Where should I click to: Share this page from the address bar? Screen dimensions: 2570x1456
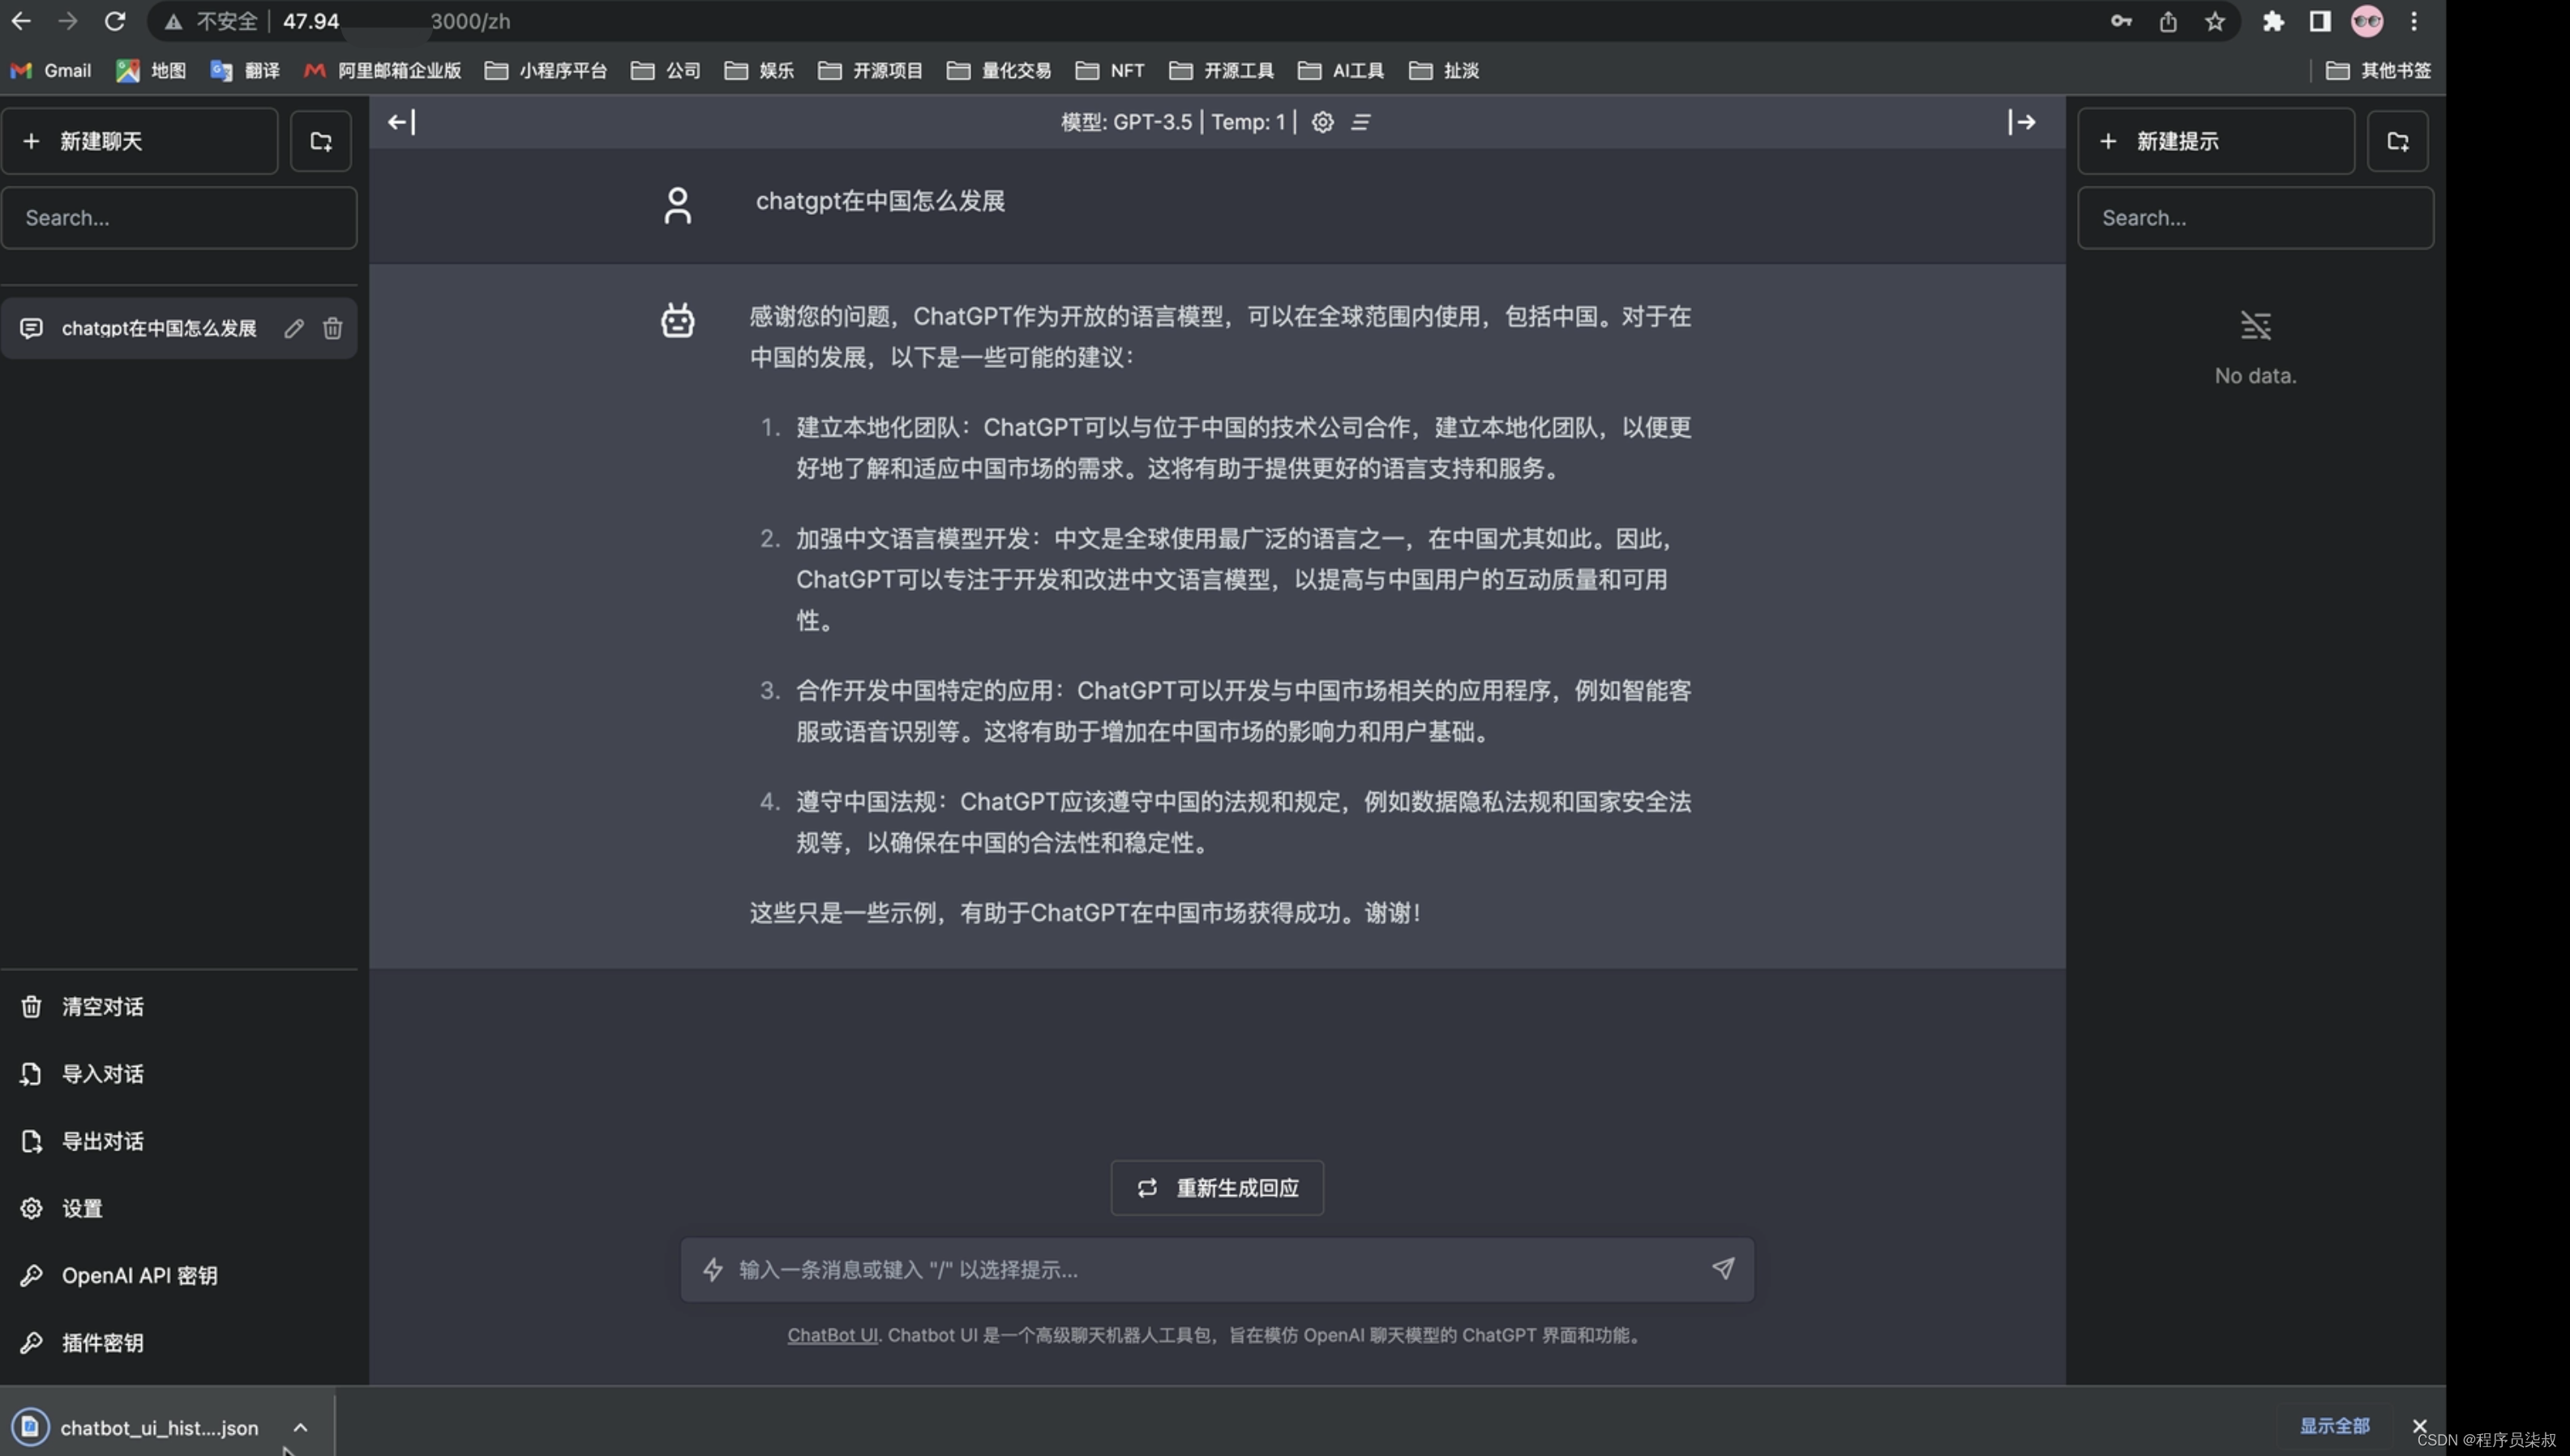click(x=2168, y=21)
